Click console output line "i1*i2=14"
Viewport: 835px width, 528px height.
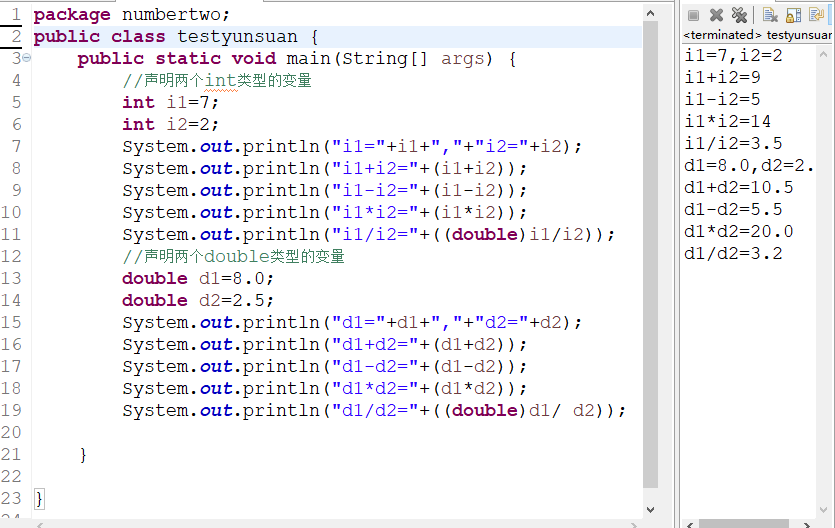(x=728, y=121)
